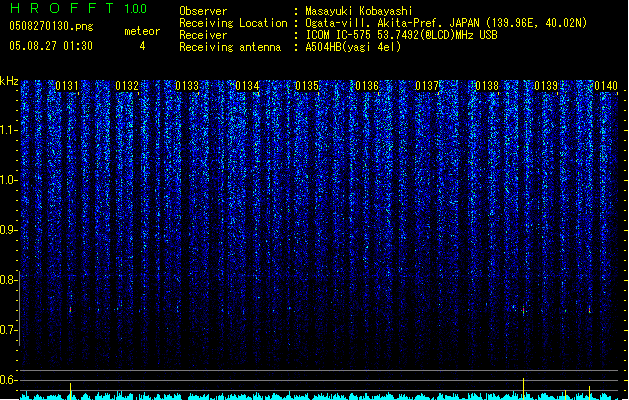
Task: Click the Receiving antenna label
Action: point(230,47)
